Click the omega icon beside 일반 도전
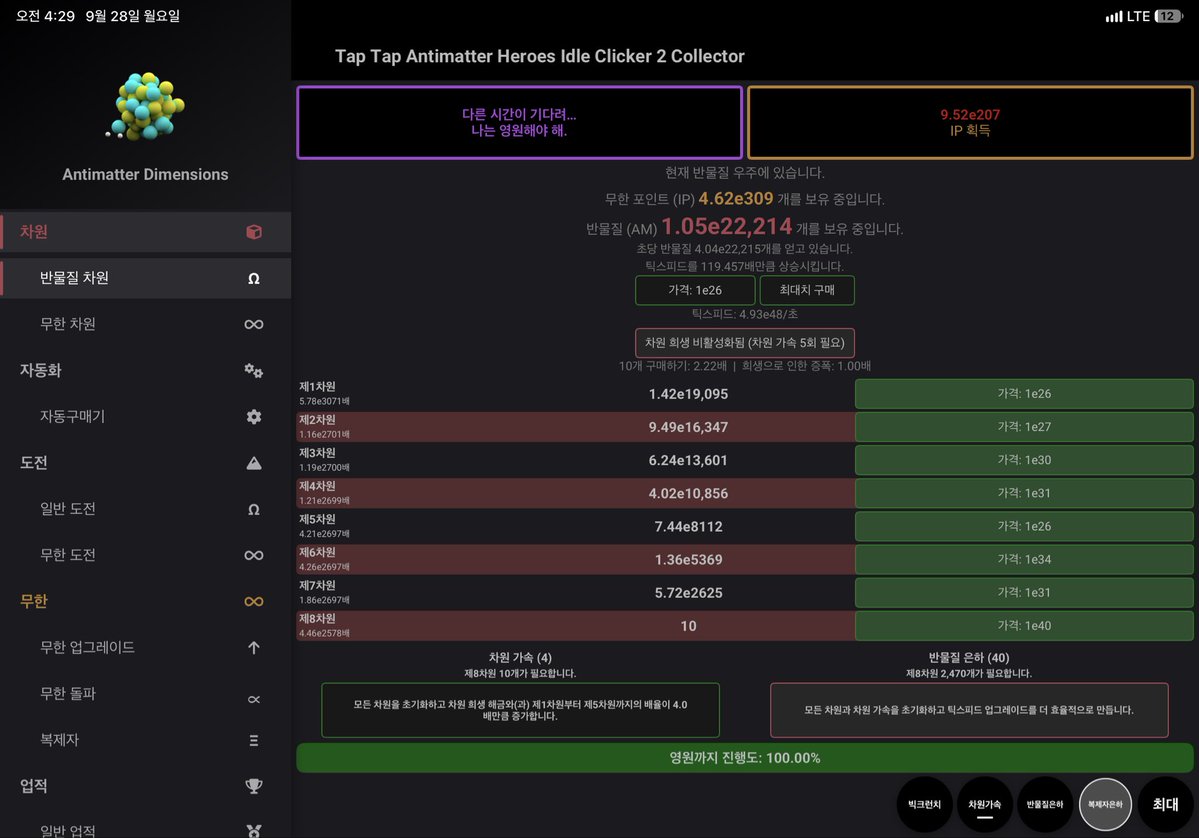 click(x=254, y=509)
